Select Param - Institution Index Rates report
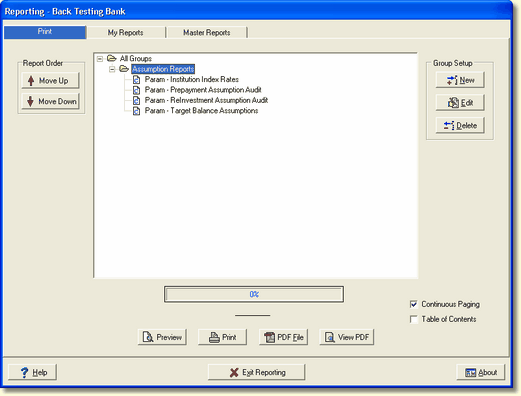Screen dimensions: 521x396 (x=192, y=80)
